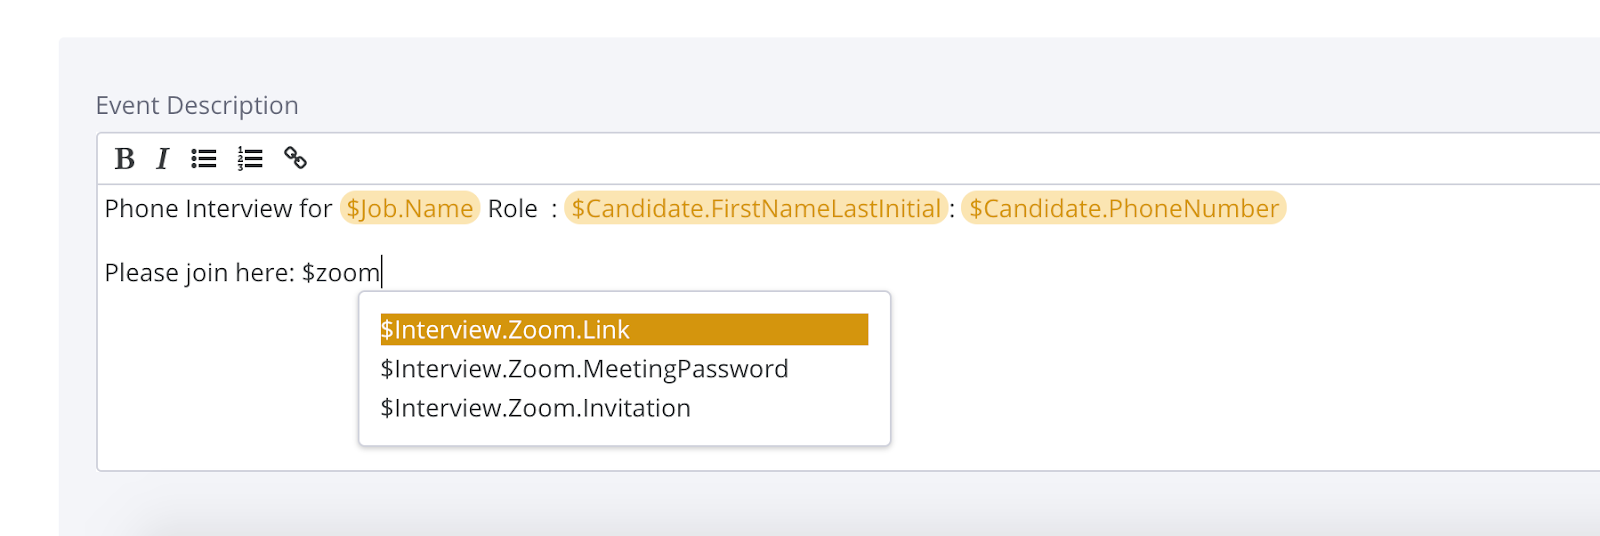Click the word "Role" in the description

pos(512,209)
